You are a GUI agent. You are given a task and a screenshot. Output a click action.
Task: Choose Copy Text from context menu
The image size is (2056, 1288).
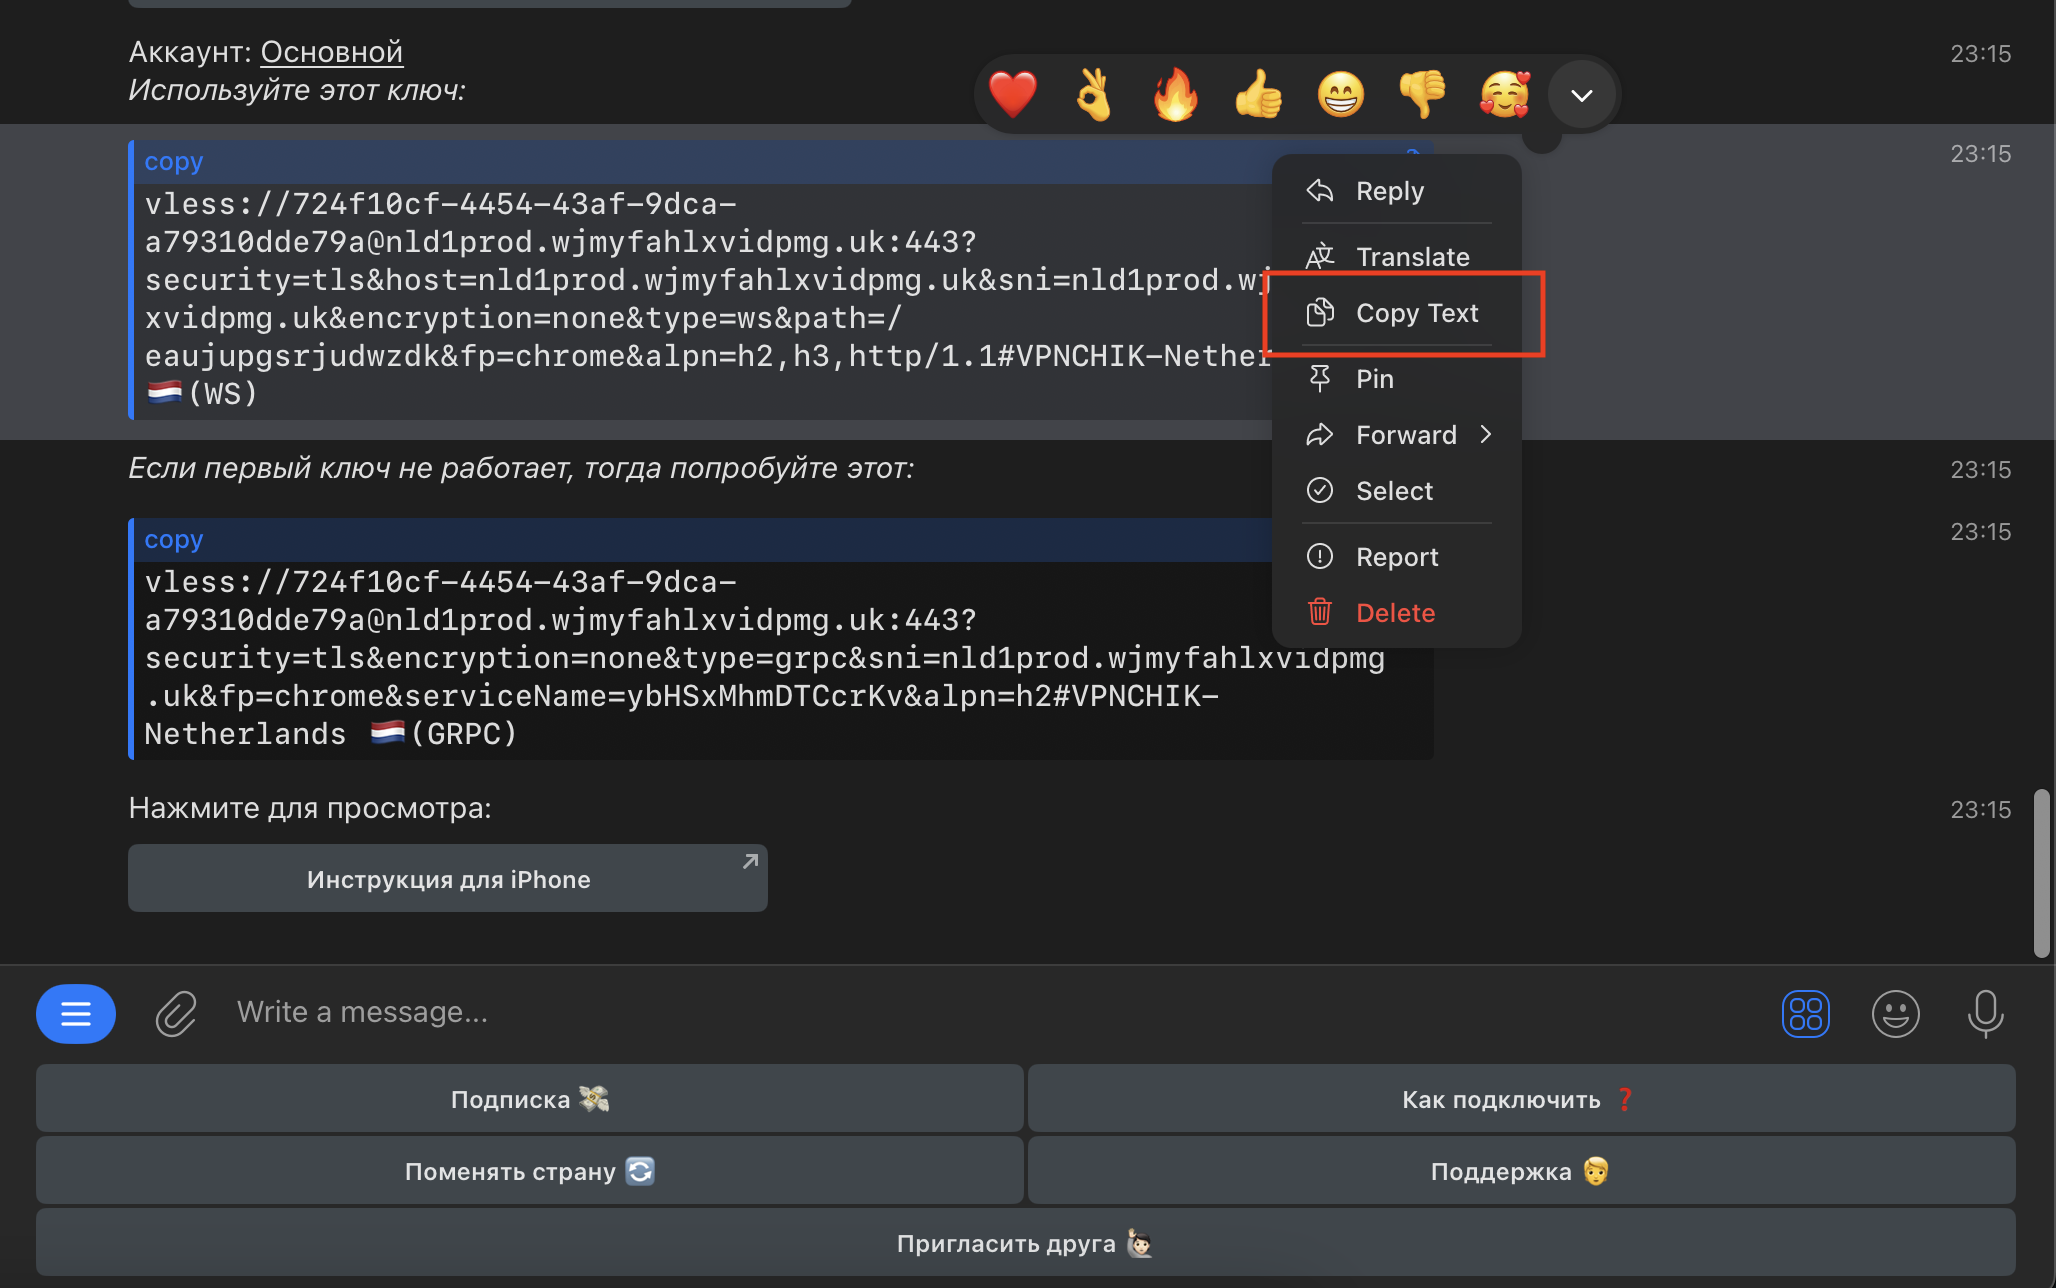1416,314
